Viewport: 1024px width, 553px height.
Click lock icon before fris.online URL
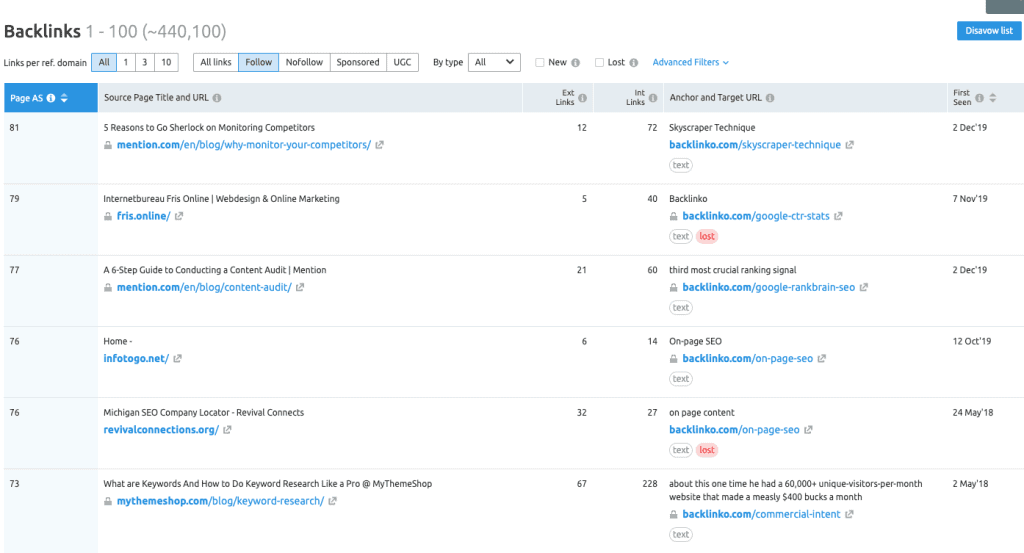pyautogui.click(x=108, y=216)
